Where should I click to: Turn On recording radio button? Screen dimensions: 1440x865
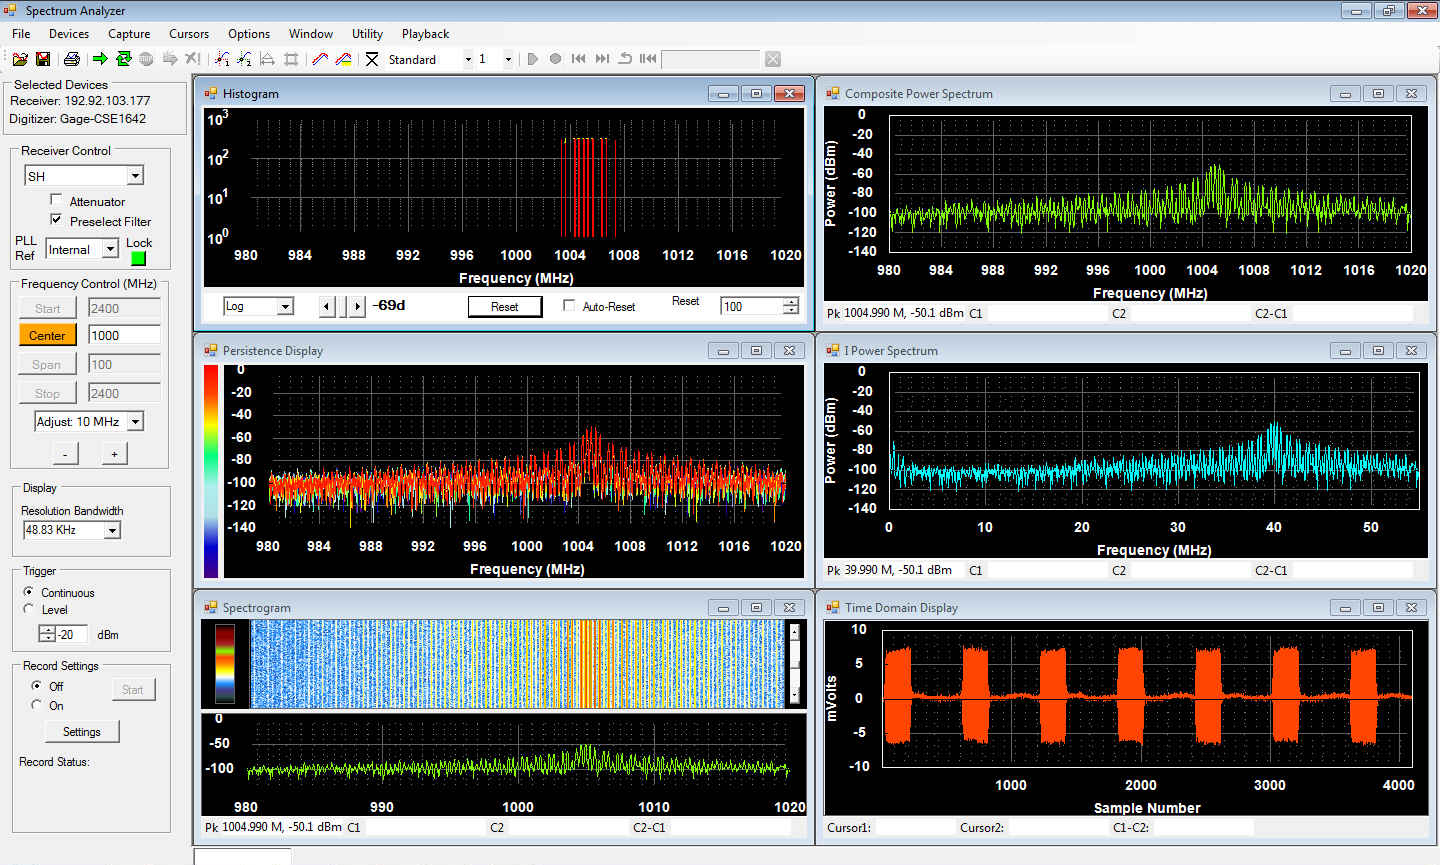coord(37,705)
